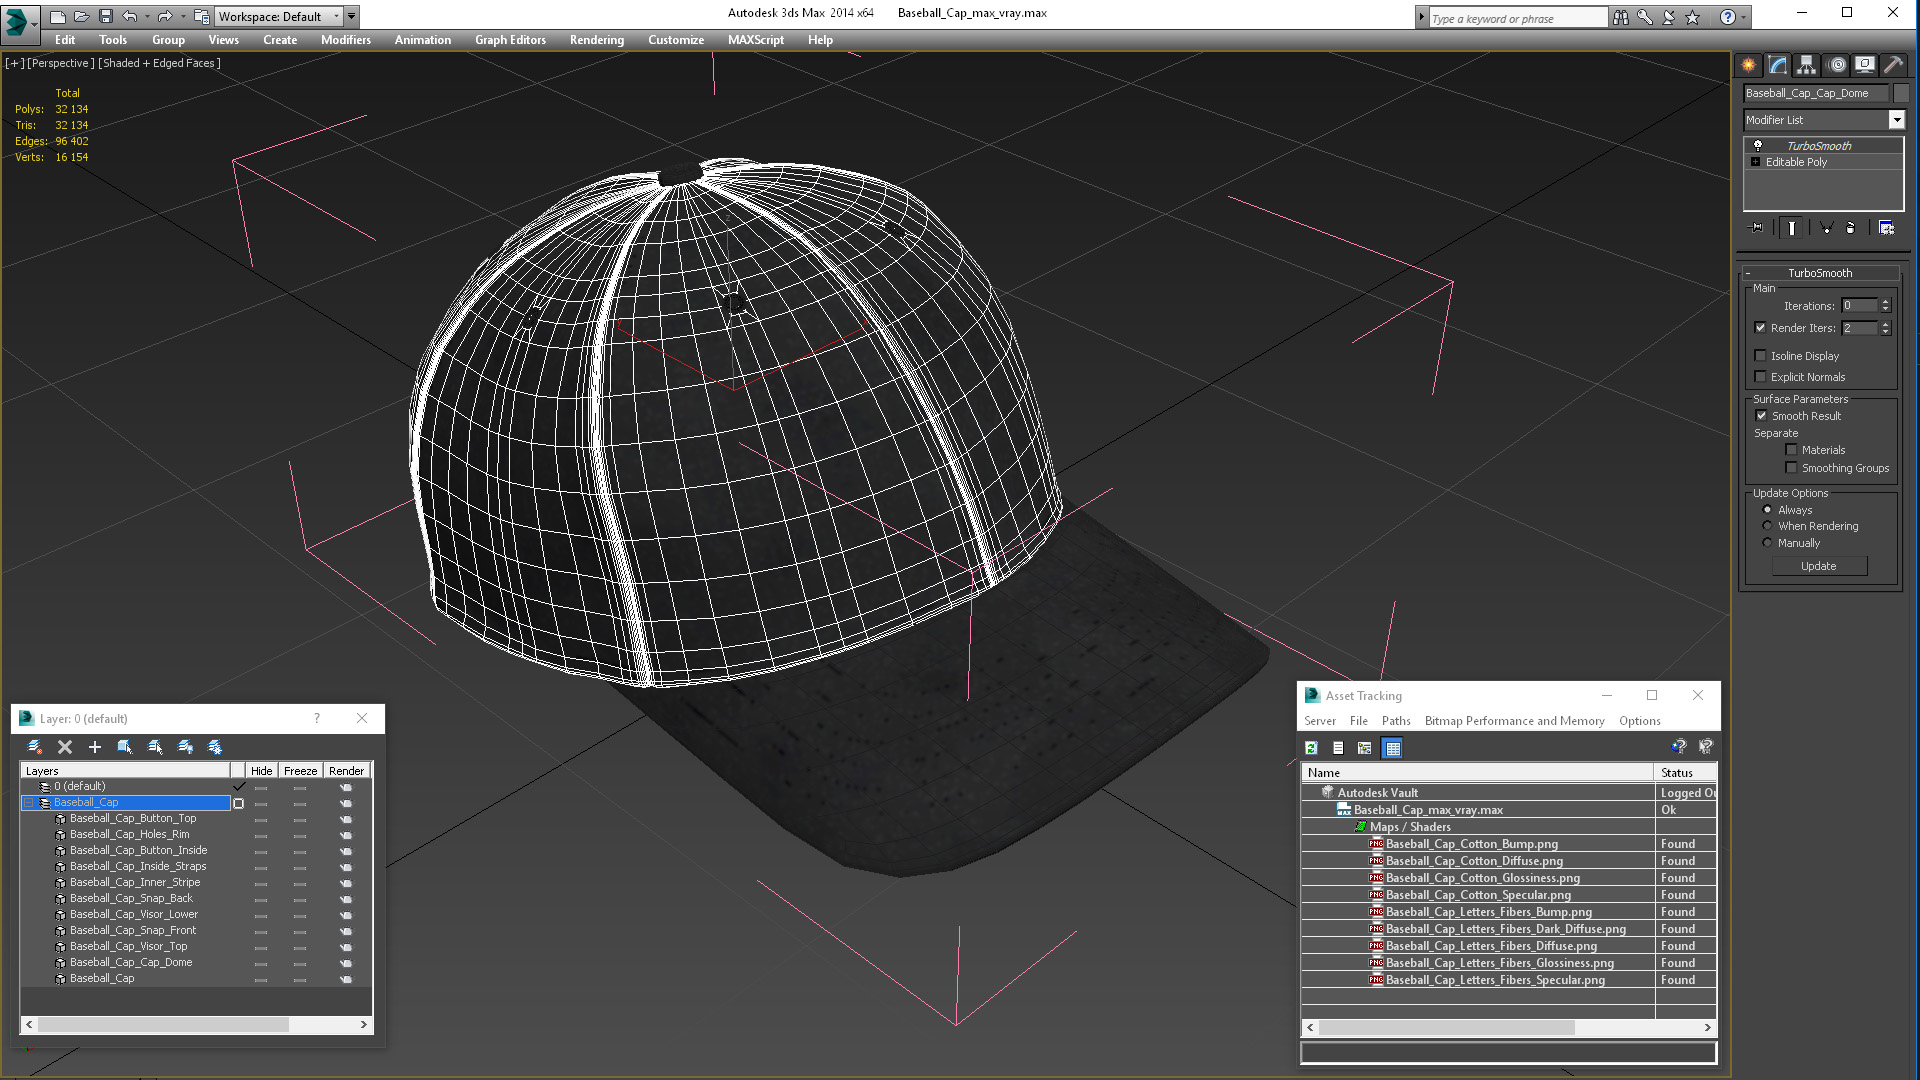1920x1080 pixels.
Task: Open Asset Tracking Paths menu
Action: (x=1395, y=720)
